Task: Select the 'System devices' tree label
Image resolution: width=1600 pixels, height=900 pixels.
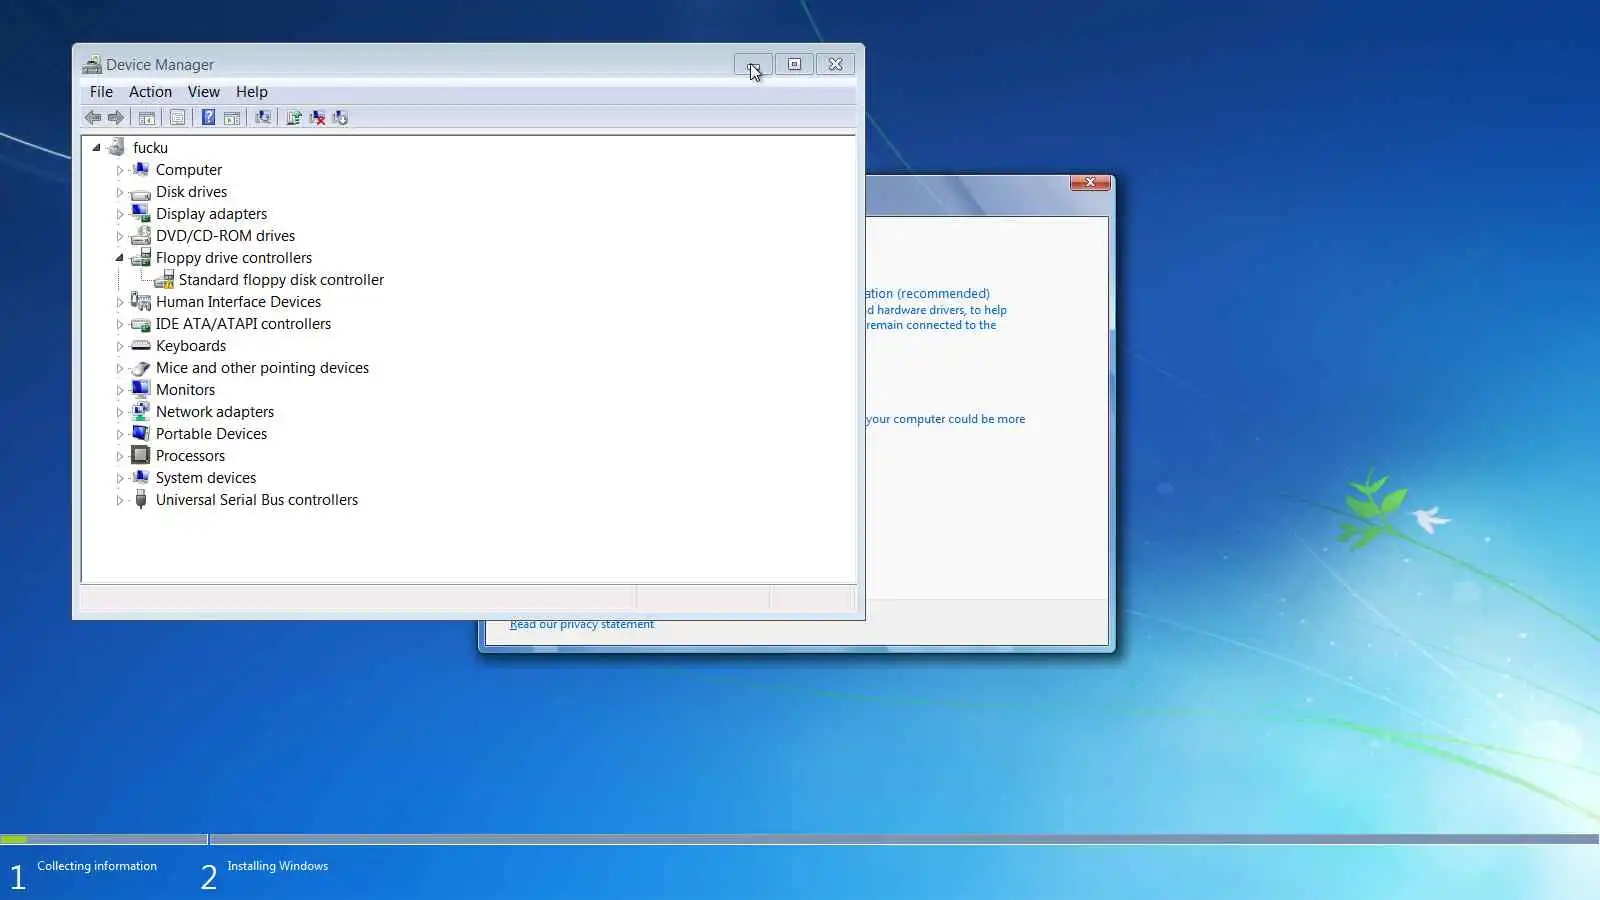Action: tap(206, 478)
